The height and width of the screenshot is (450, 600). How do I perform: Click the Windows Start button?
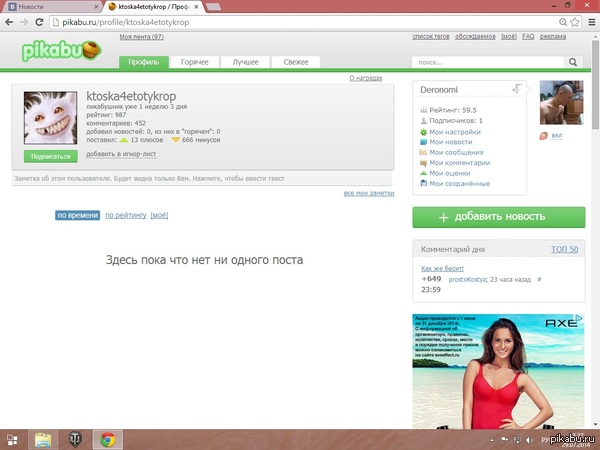13,438
